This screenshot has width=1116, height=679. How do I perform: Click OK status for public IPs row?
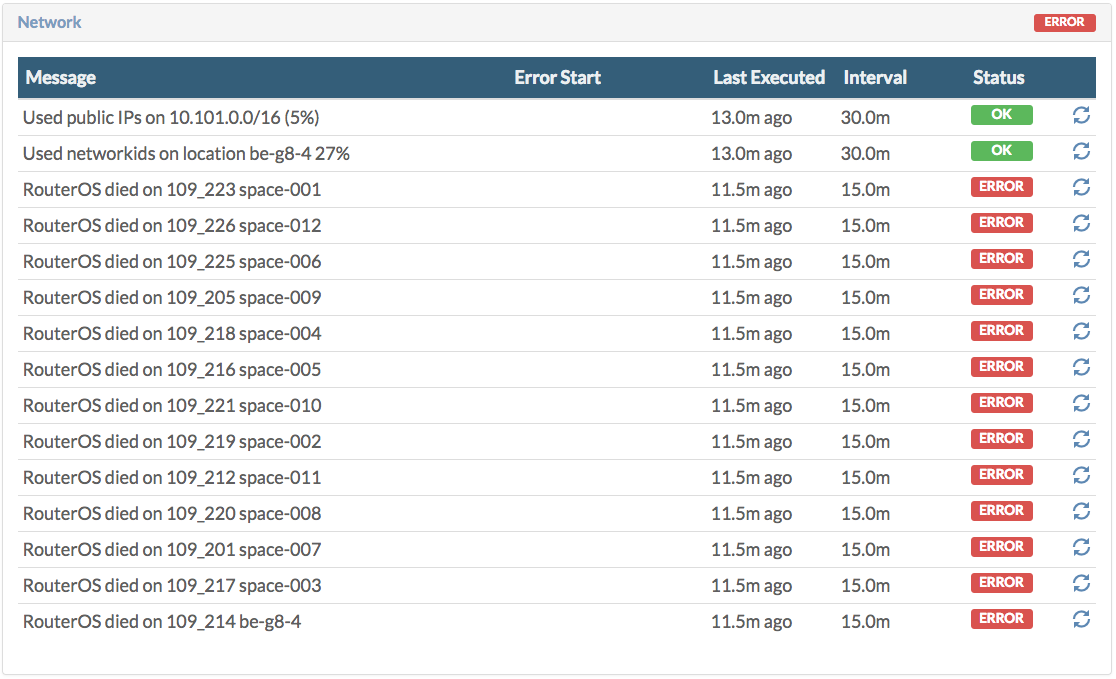coord(1001,115)
